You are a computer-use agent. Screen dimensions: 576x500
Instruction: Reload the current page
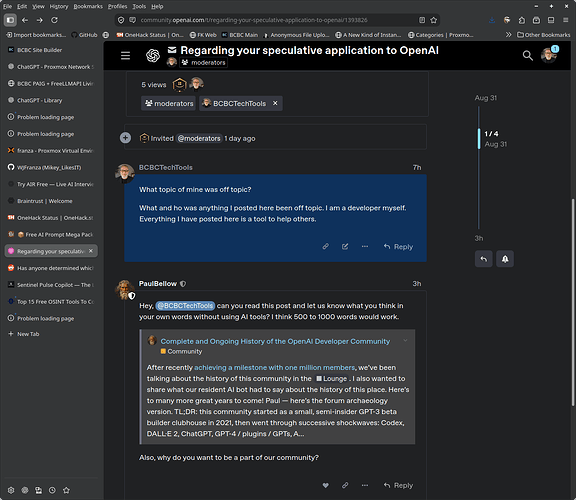coord(54,20)
